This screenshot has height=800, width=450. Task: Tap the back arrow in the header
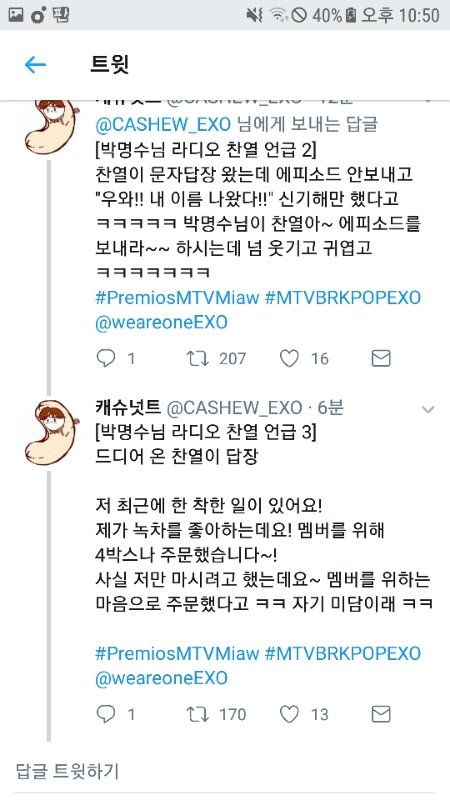(35, 65)
